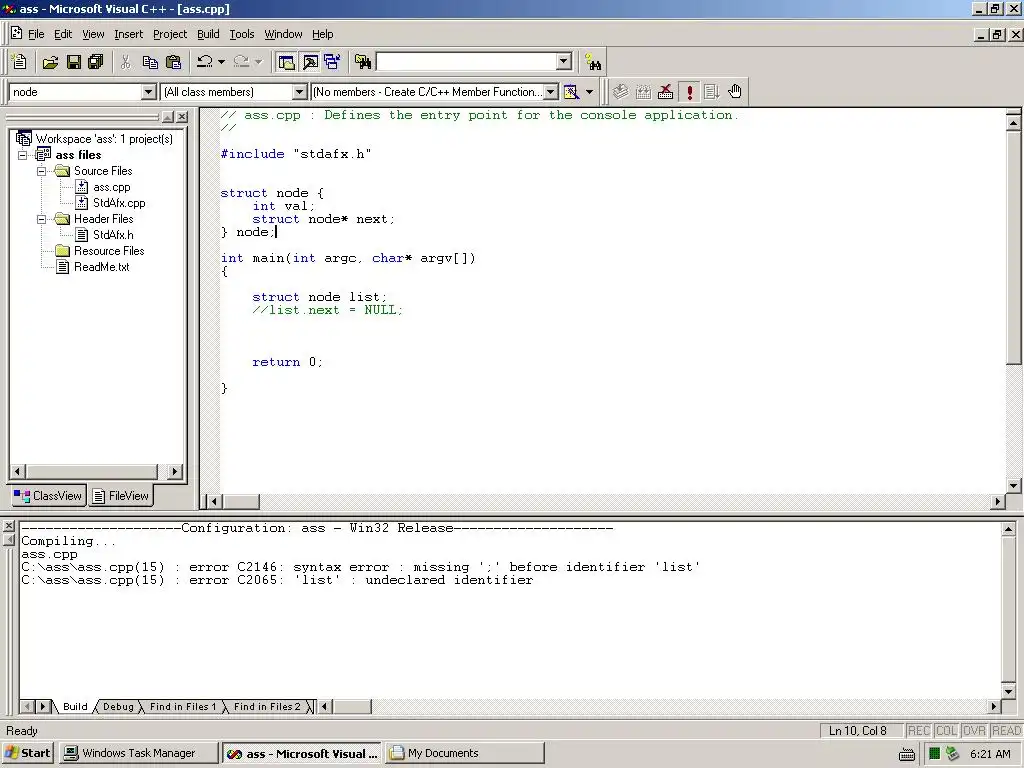Image resolution: width=1024 pixels, height=768 pixels.
Task: Collapse the 'ass files' project node
Action: coord(23,155)
